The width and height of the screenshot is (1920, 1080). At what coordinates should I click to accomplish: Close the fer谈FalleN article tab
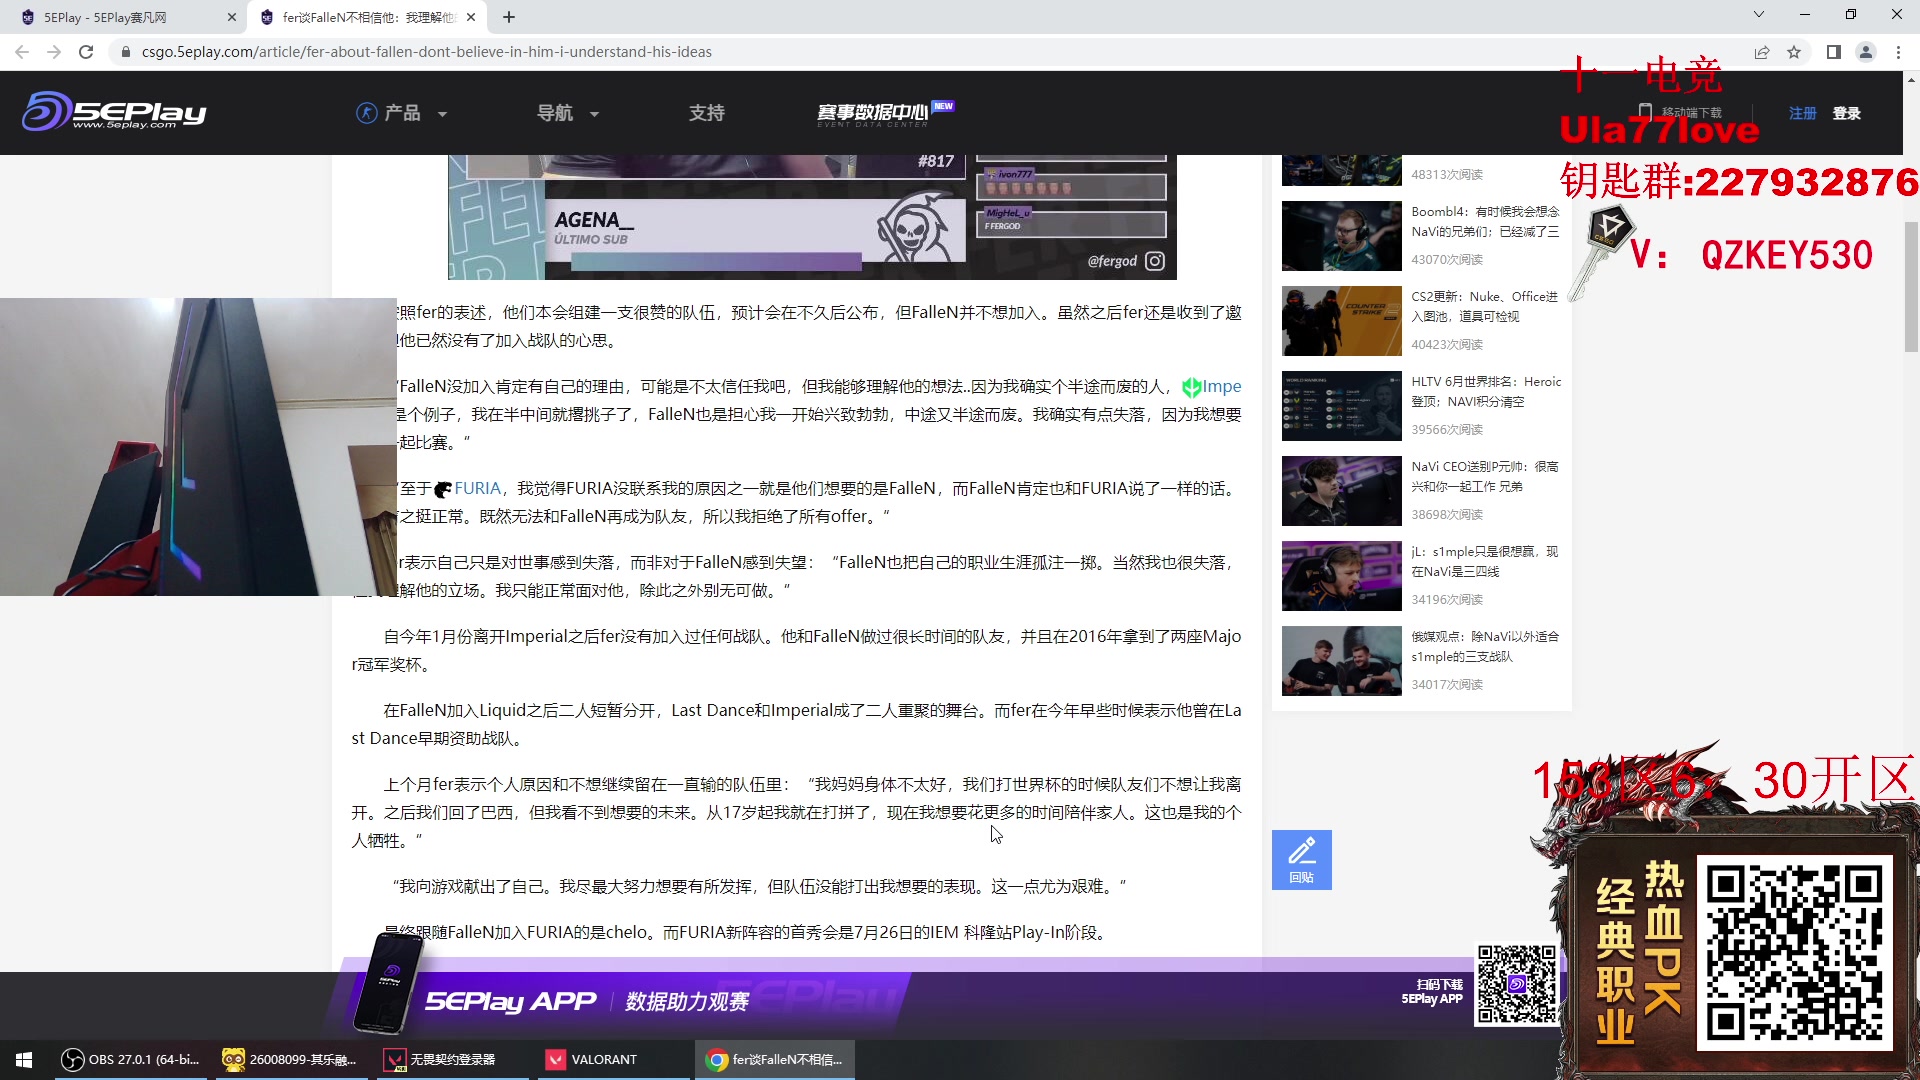pos(471,17)
